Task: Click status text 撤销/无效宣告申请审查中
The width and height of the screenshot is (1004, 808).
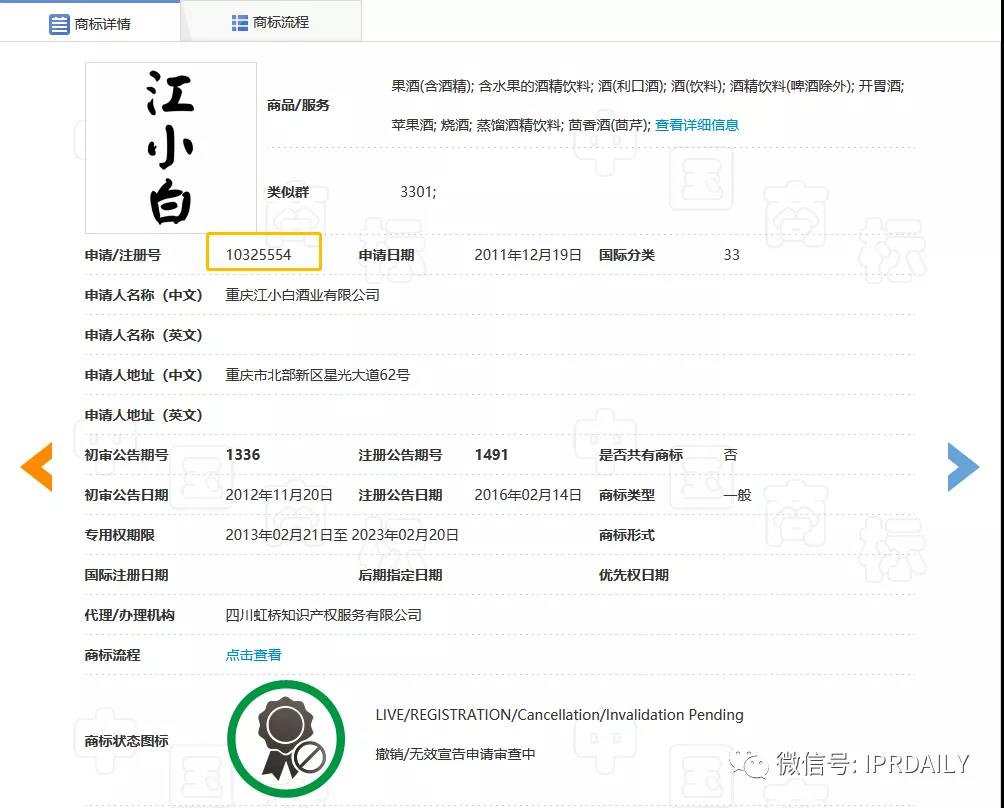Action: click(455, 754)
